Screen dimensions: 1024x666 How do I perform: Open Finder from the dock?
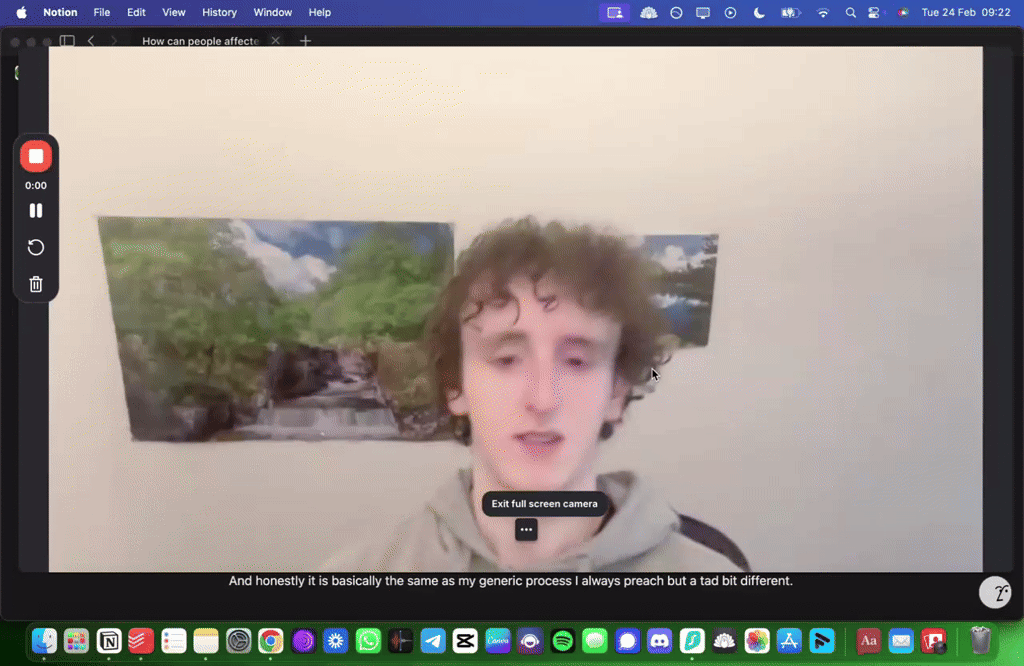44,641
